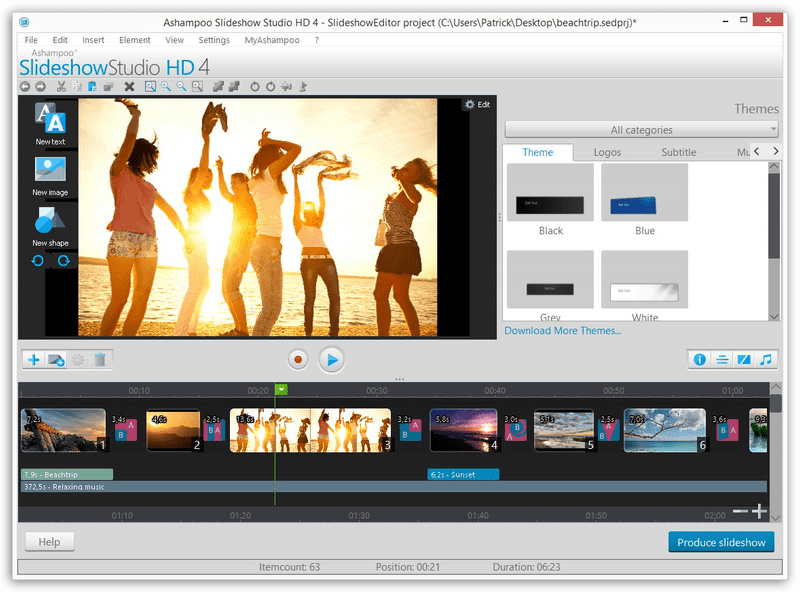The width and height of the screenshot is (800, 592).
Task: Click the gear Edit button on preview
Action: 477,105
